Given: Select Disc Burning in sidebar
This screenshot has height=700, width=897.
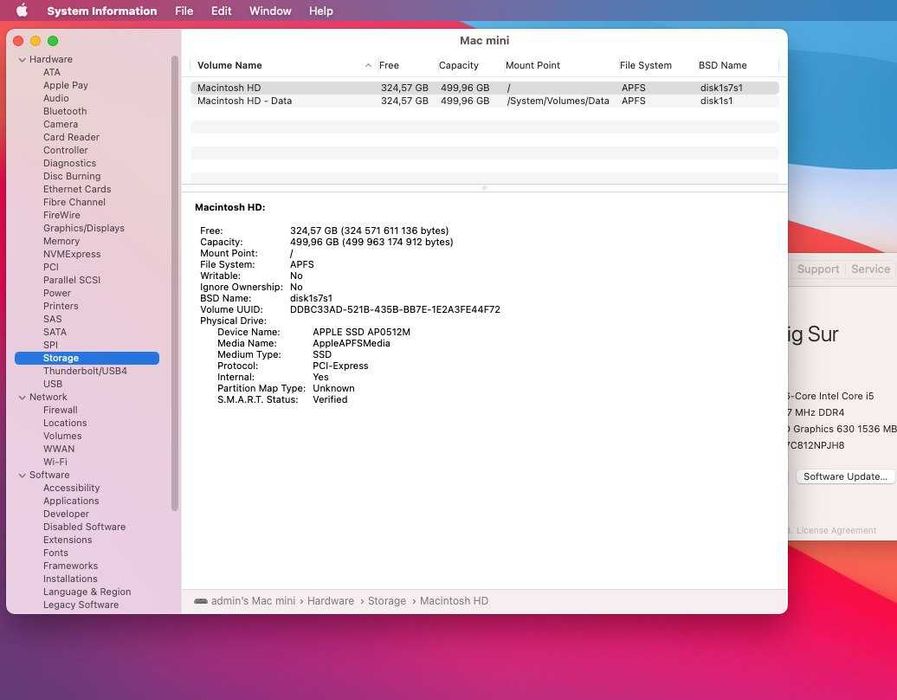Looking at the screenshot, I should pos(72,176).
